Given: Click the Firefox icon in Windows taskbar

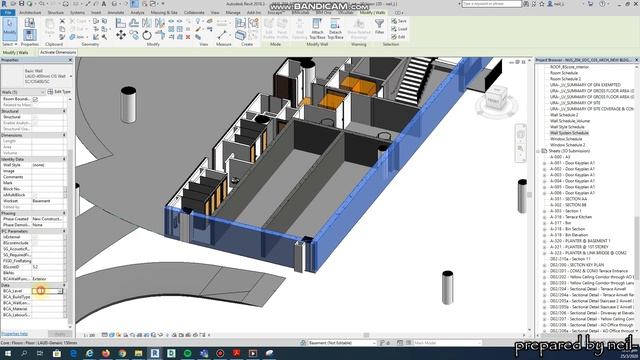Looking at the screenshot, I should (x=106, y=353).
